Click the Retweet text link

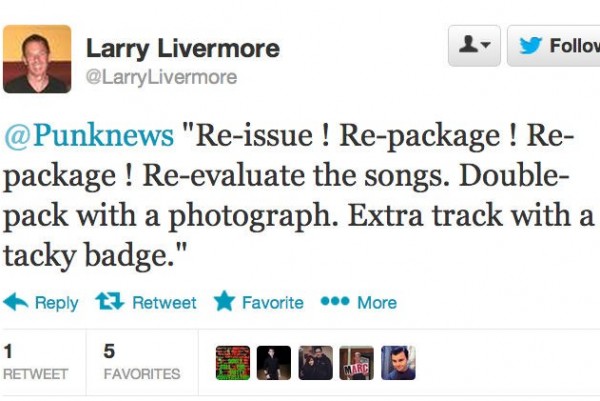164,303
